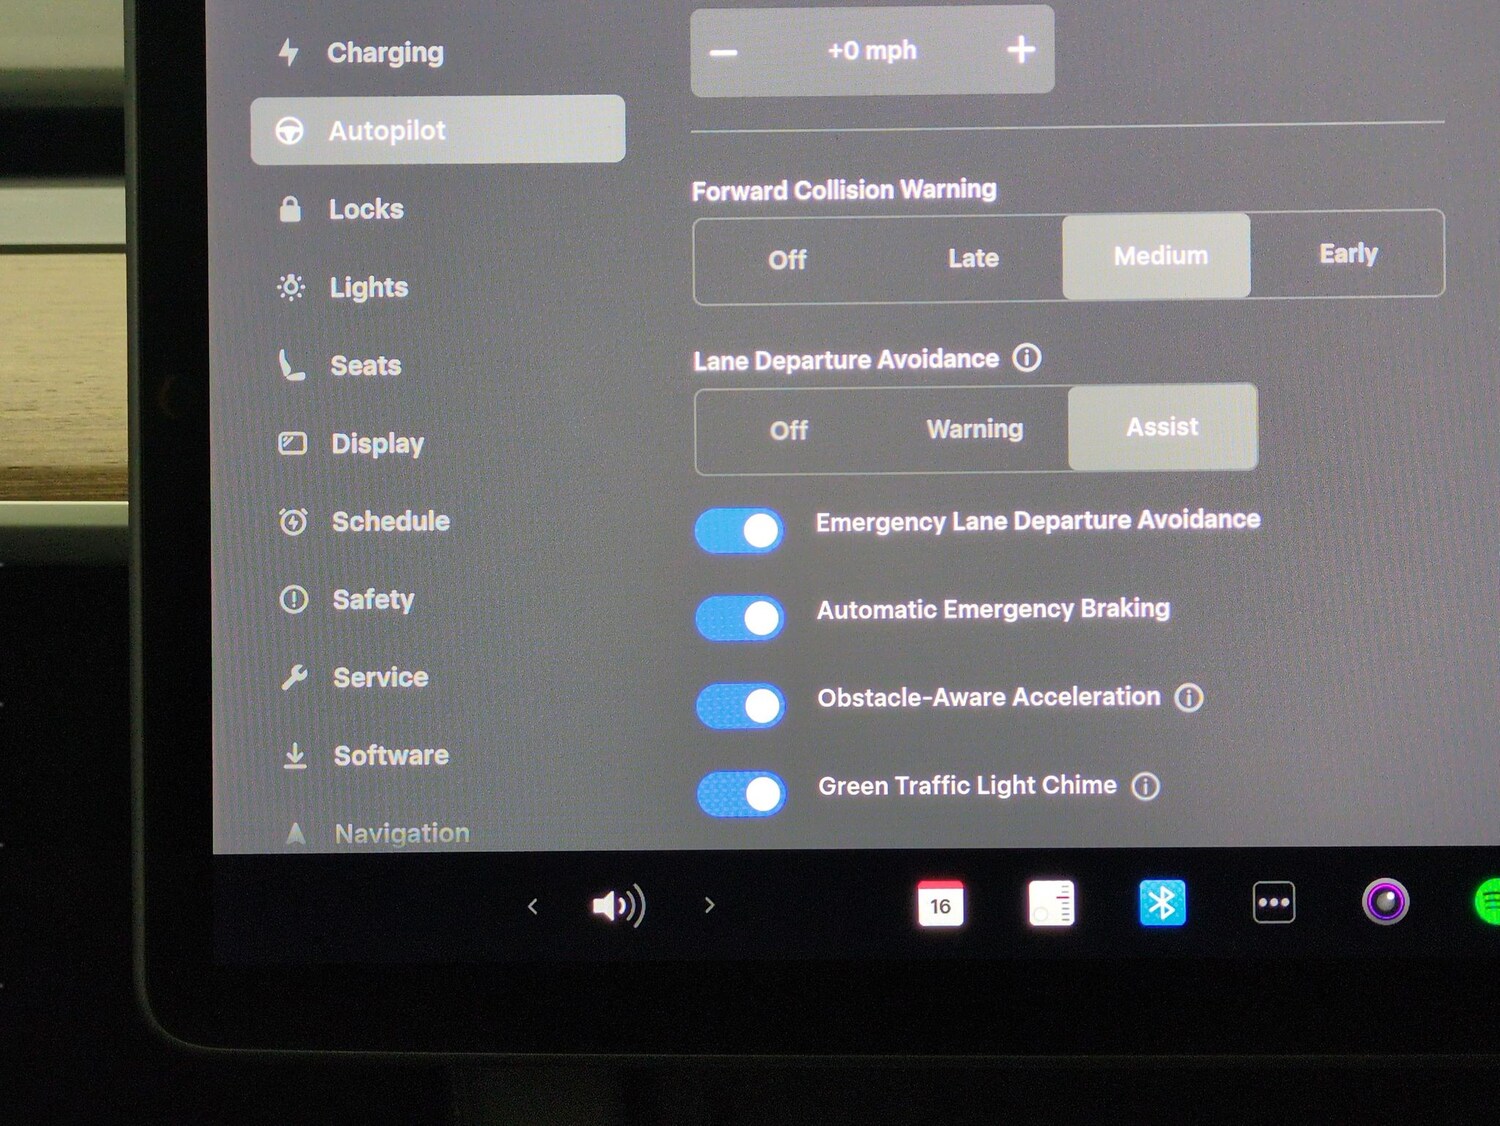
Task: Open the Obstacle-Aware Acceleration info tooltip
Action: tap(1189, 698)
